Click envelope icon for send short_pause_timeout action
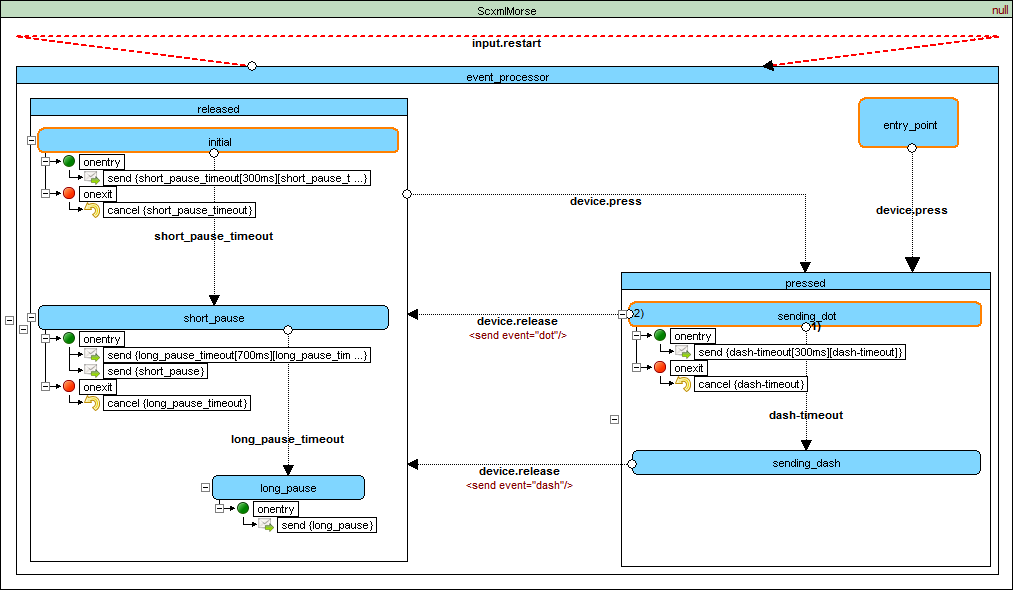This screenshot has width=1015, height=592. pyautogui.click(x=93, y=178)
